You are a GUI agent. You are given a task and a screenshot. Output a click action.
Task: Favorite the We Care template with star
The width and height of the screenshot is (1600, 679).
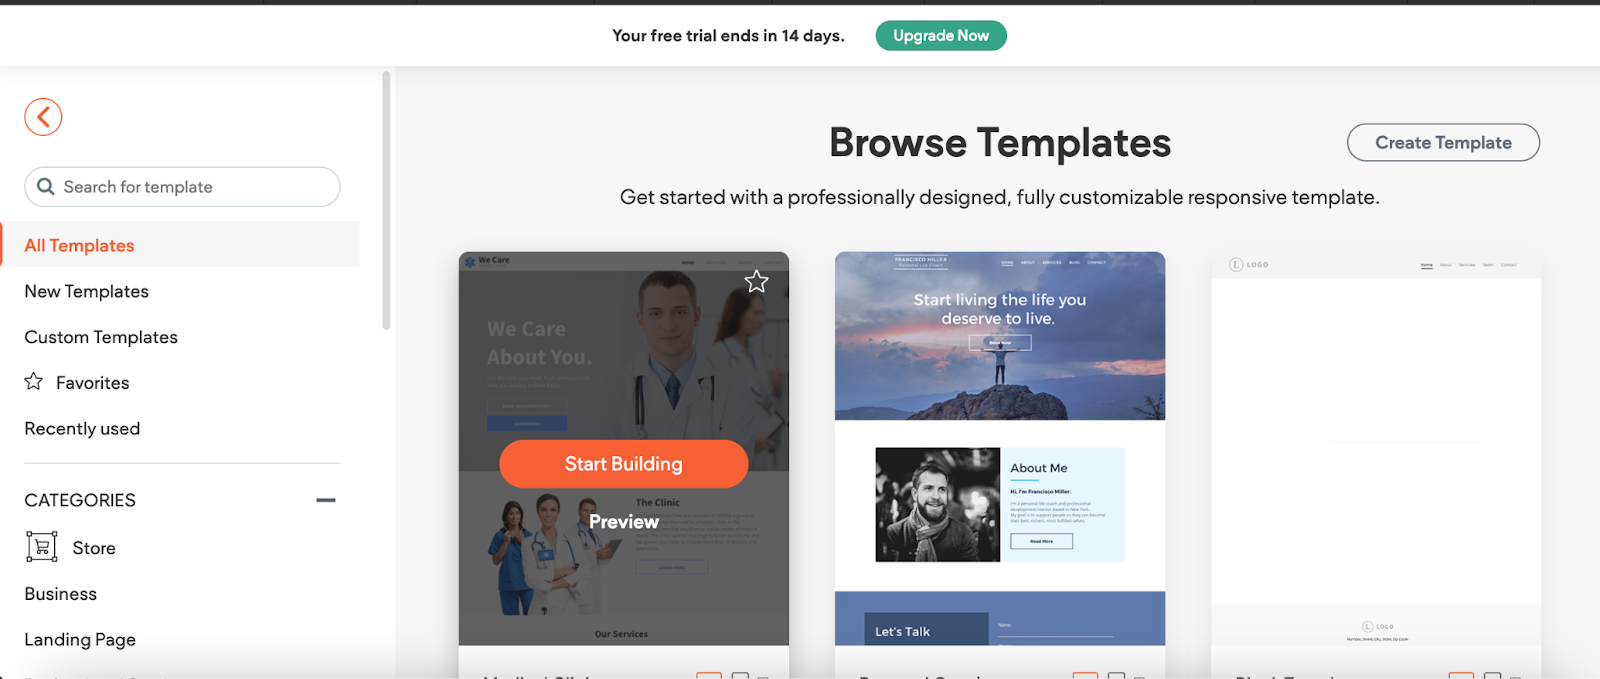(756, 282)
